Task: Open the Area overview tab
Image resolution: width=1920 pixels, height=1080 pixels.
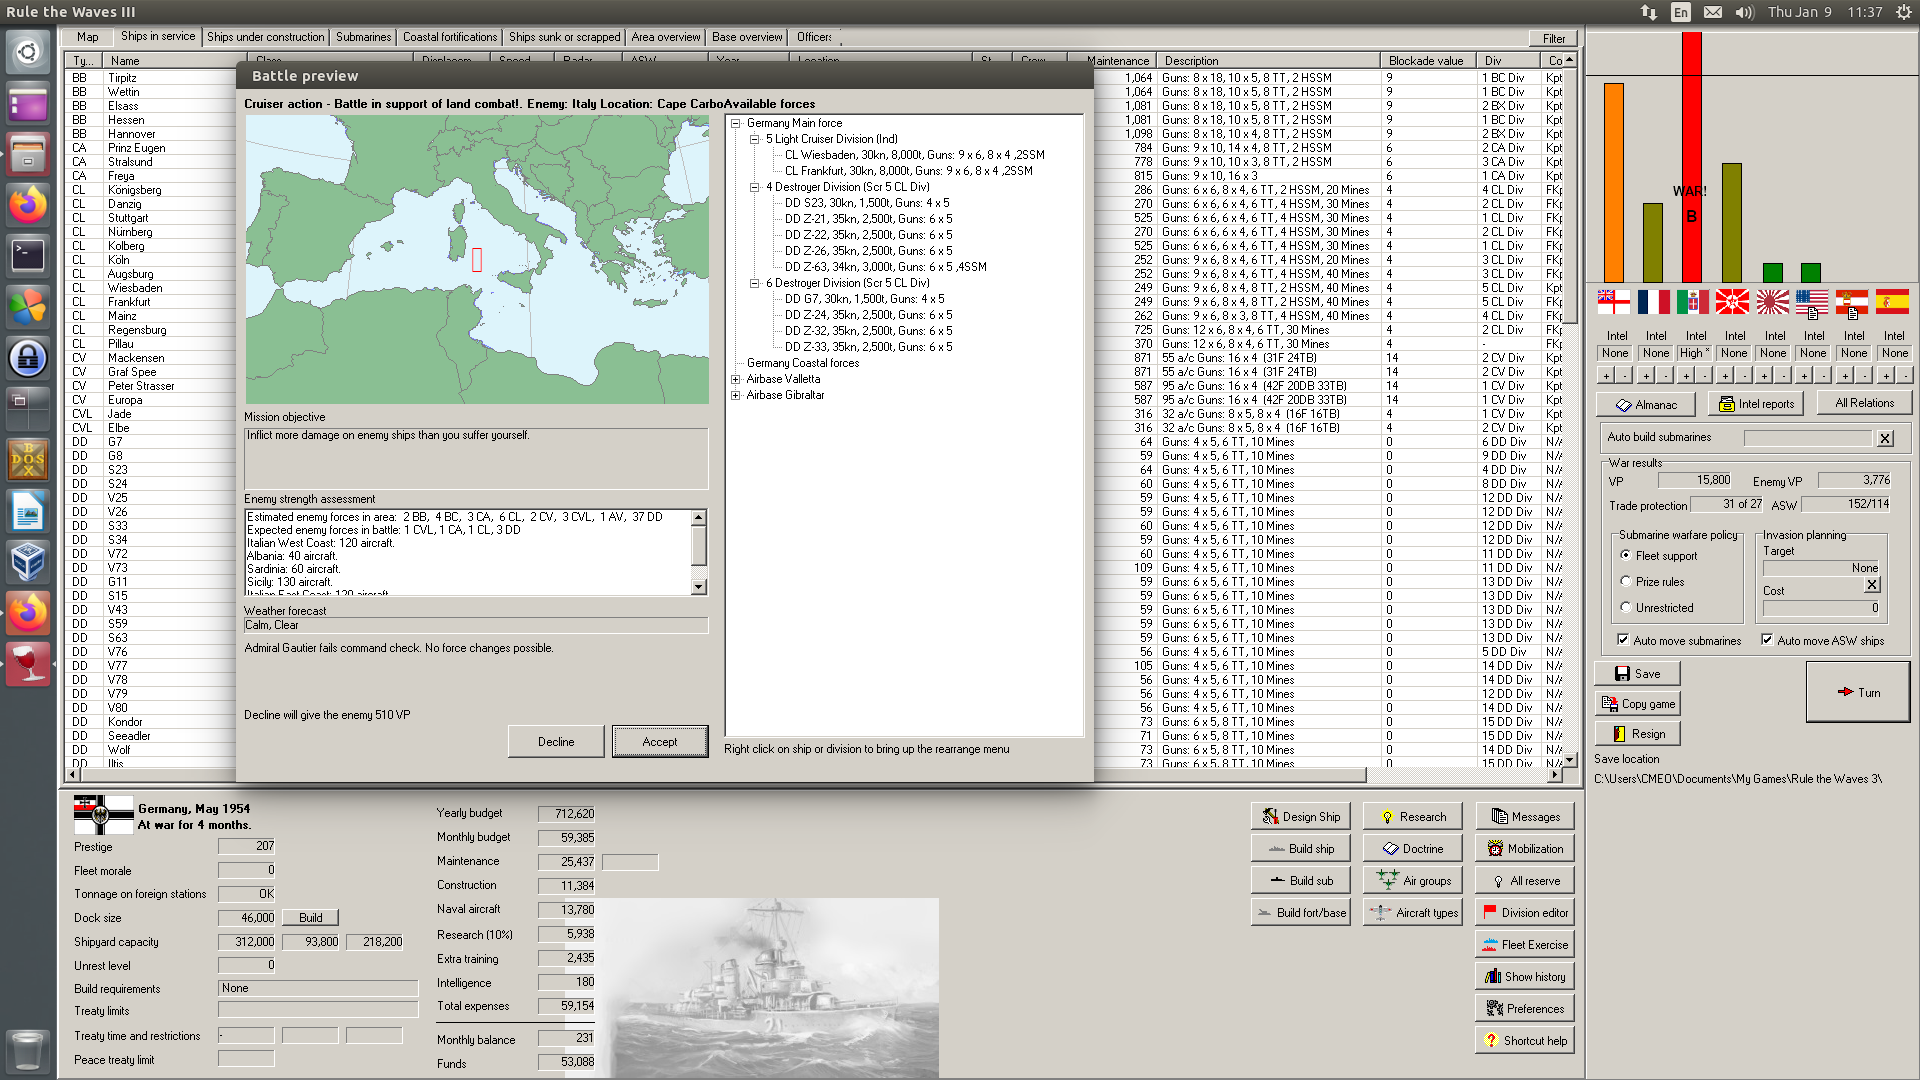Action: coord(665,37)
